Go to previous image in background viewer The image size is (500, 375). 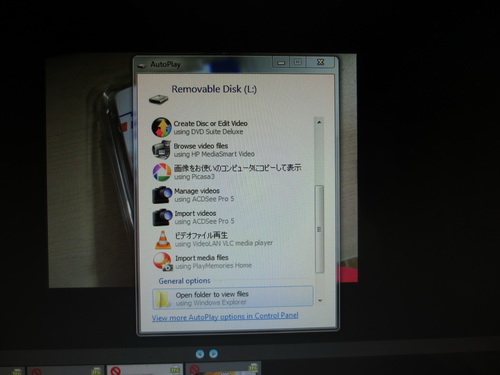pos(200,354)
